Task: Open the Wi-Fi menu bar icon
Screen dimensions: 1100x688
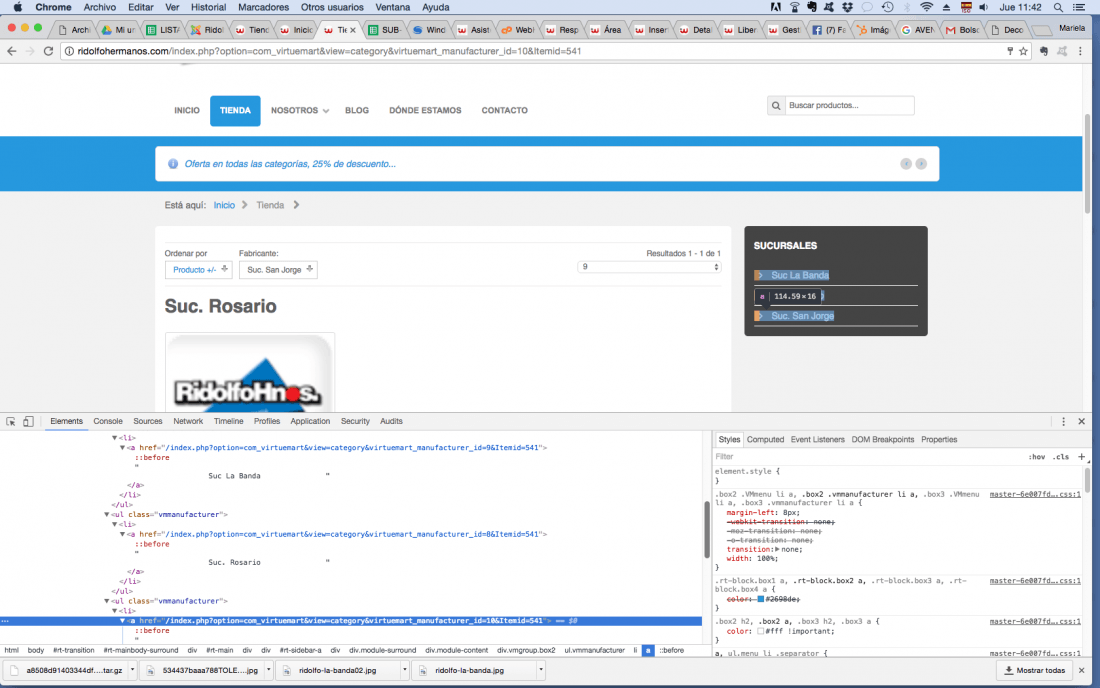Action: click(x=927, y=8)
